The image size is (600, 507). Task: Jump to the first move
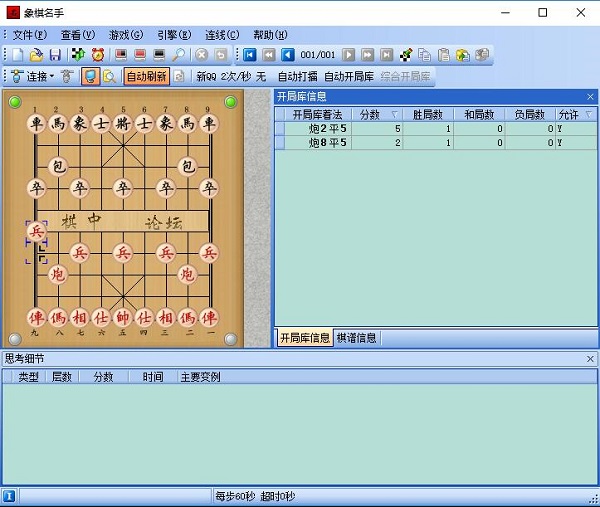pyautogui.click(x=249, y=55)
